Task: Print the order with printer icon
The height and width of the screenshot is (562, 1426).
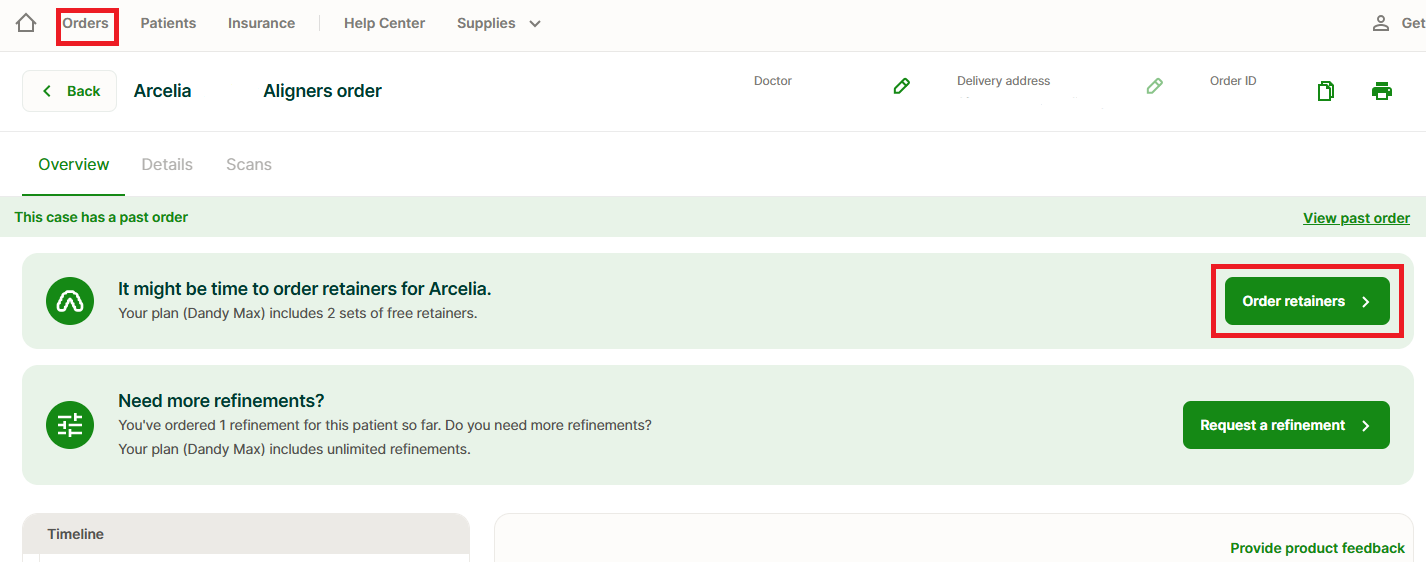Action: coord(1381,91)
